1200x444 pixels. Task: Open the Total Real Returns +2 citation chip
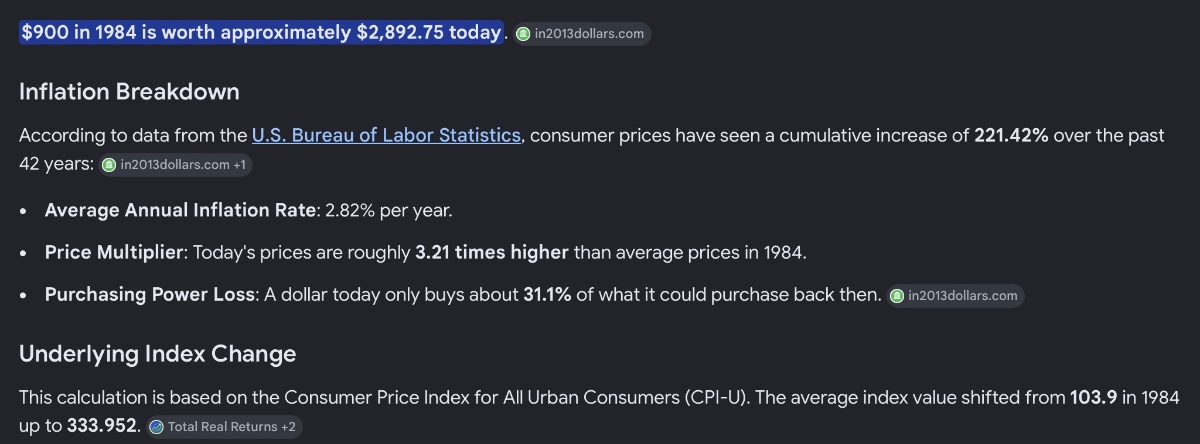click(x=222, y=427)
